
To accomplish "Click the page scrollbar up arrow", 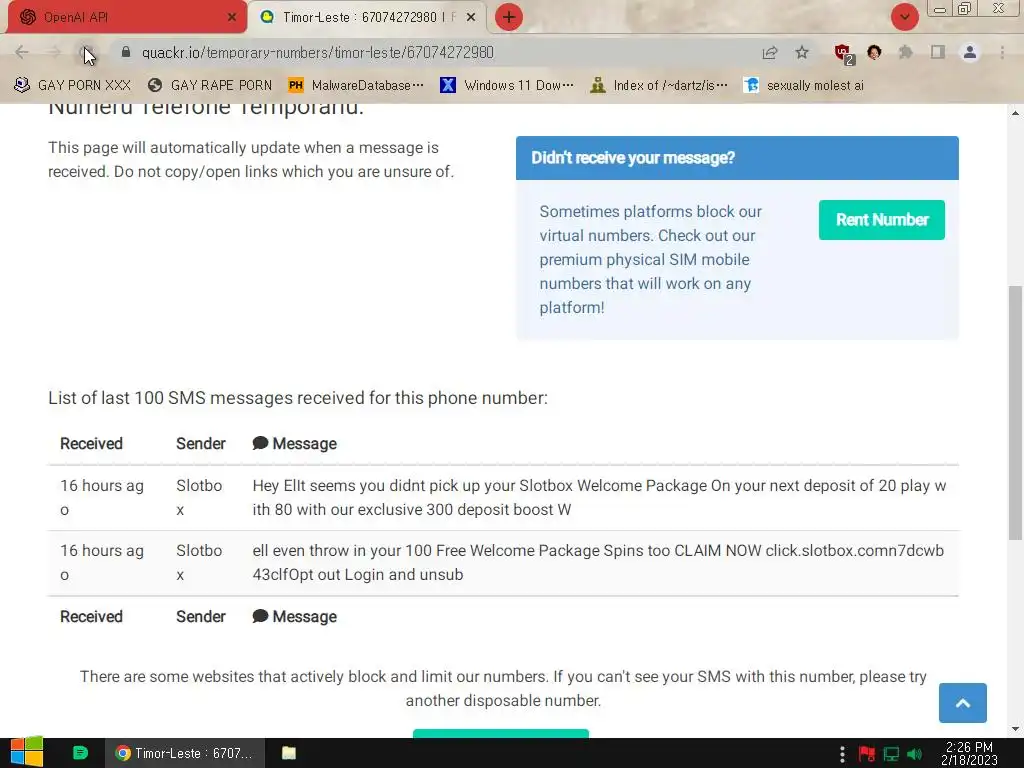I will (x=1016, y=113).
